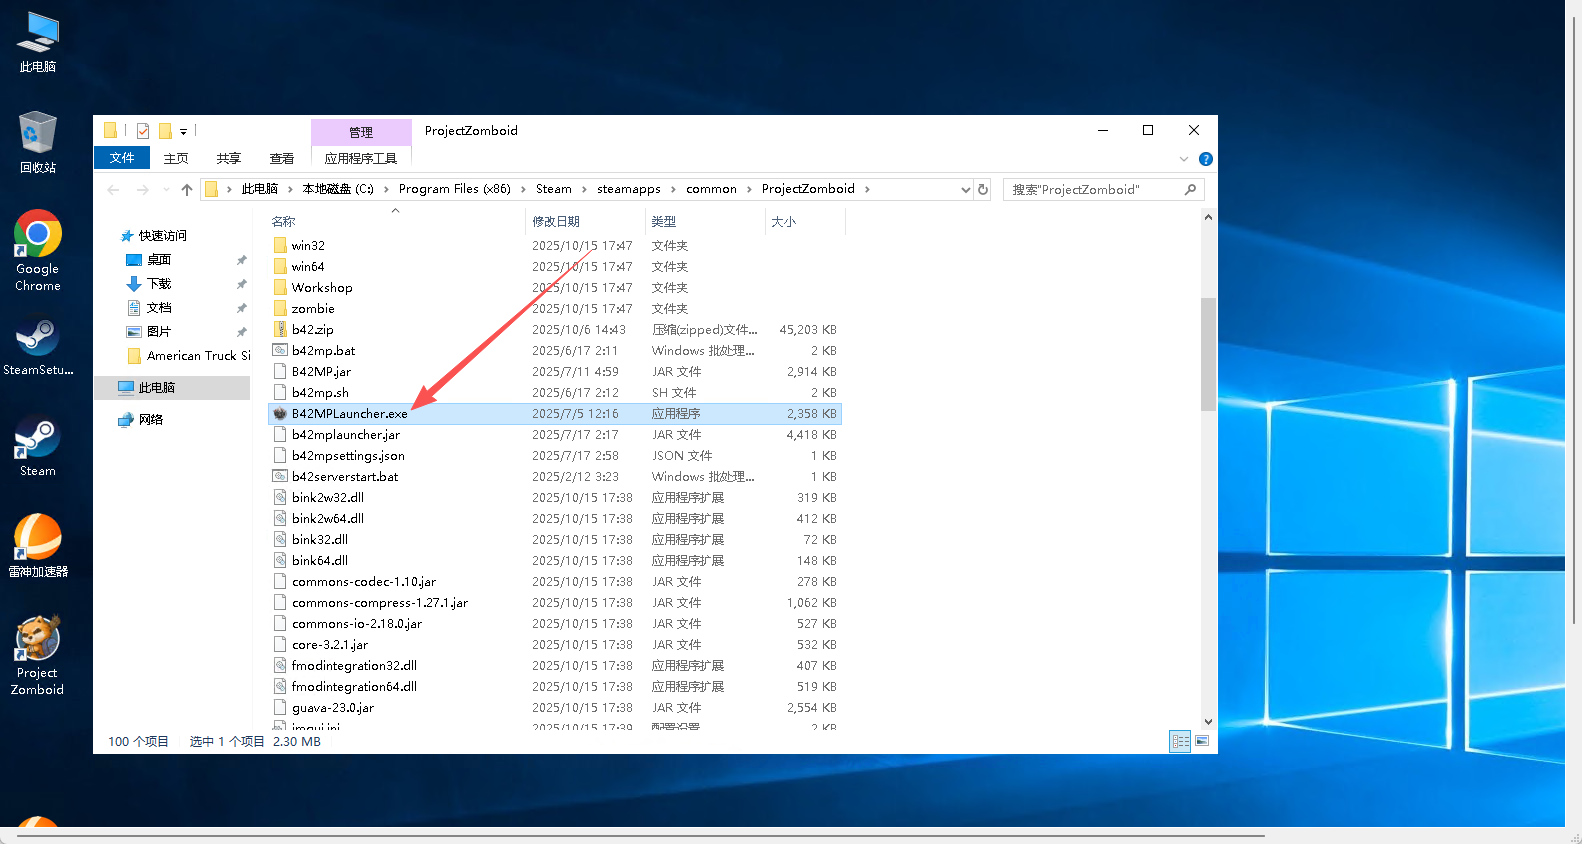
Task: Open Quick Access Toolbar customize dropdown
Action: pyautogui.click(x=184, y=131)
